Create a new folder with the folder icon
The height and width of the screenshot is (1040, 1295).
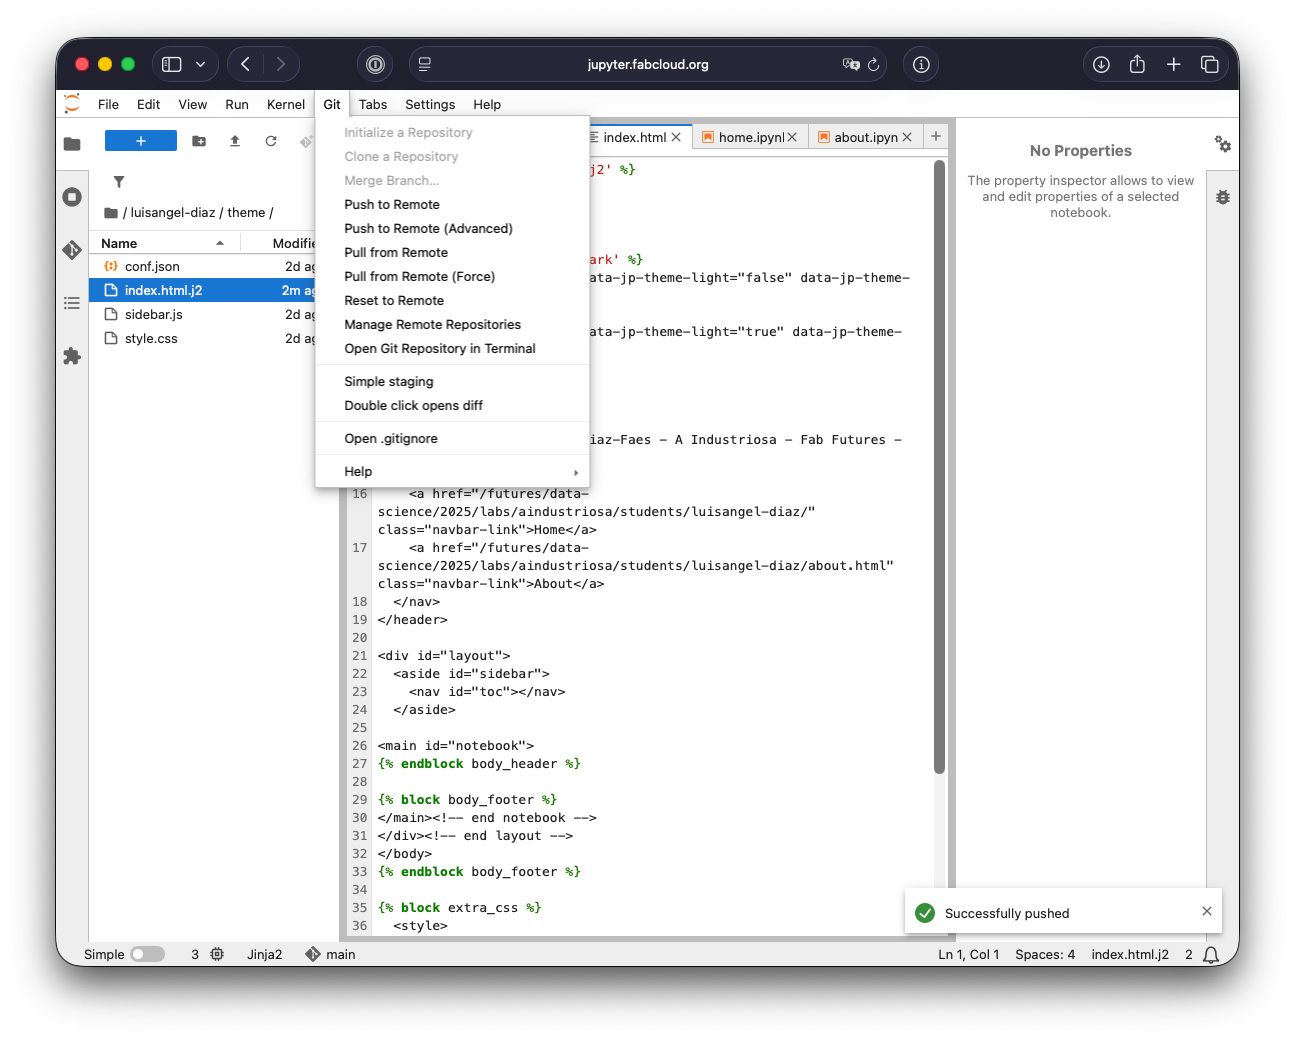(x=198, y=142)
